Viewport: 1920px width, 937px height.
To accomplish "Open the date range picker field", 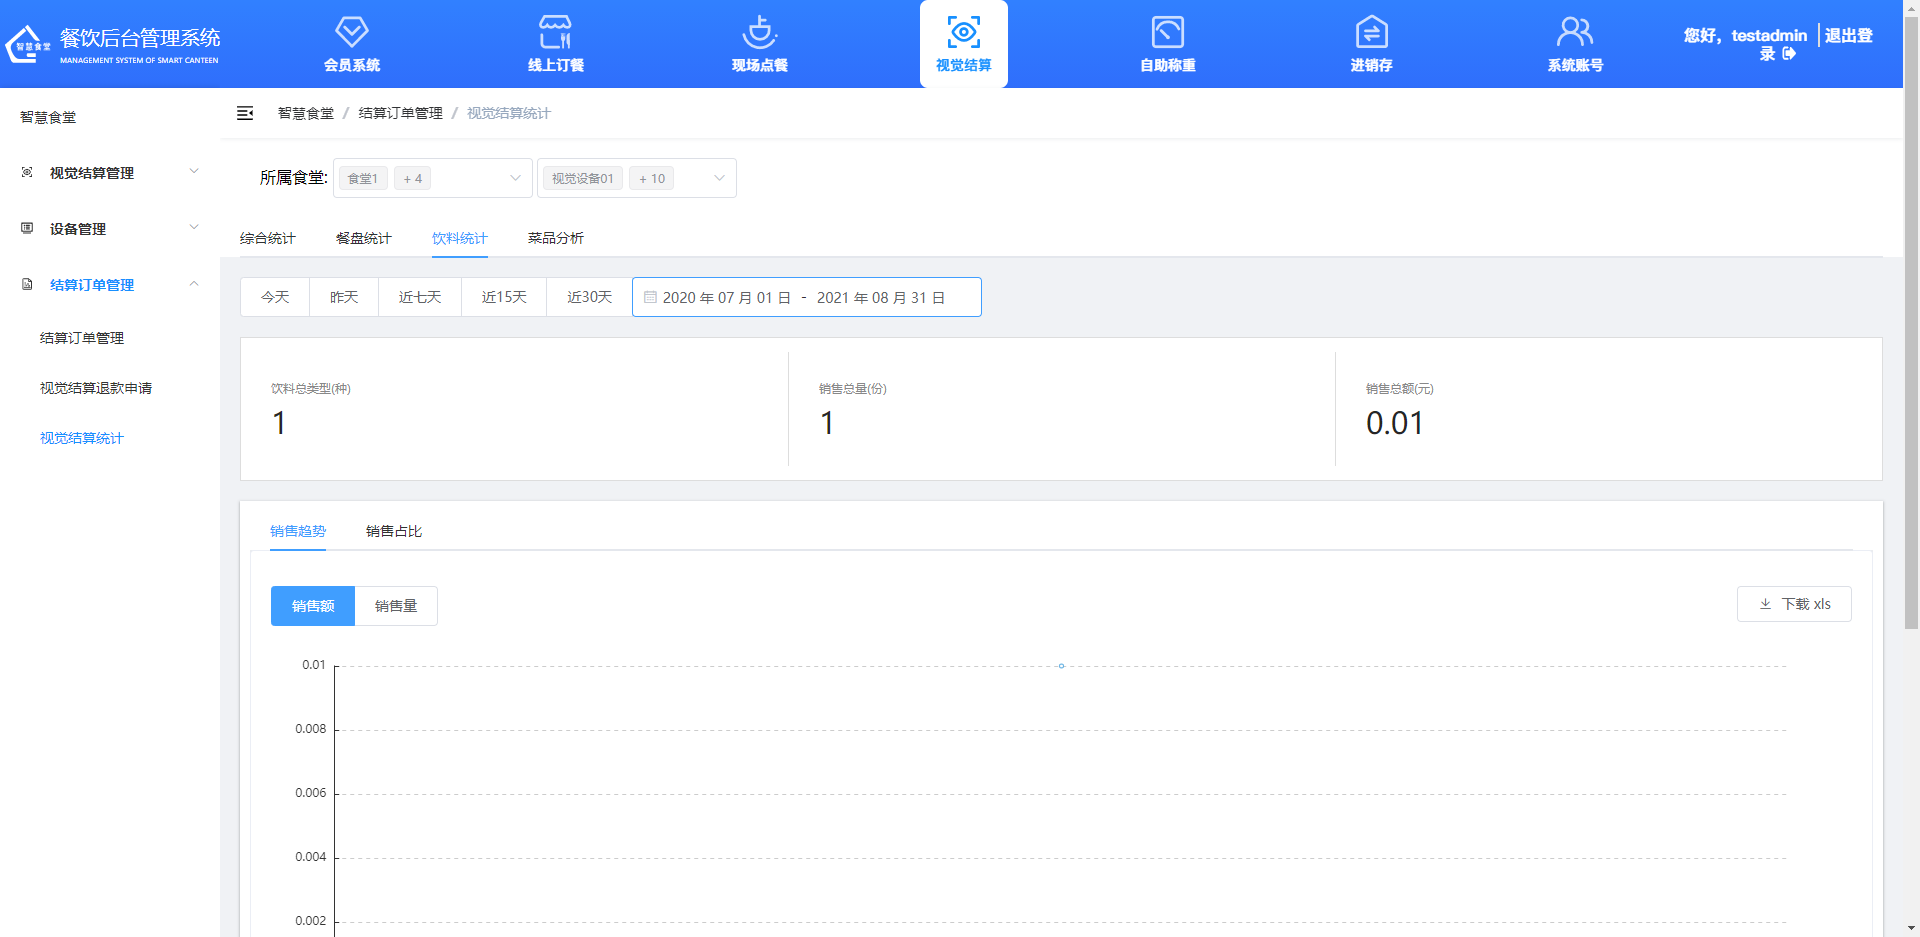I will (806, 296).
